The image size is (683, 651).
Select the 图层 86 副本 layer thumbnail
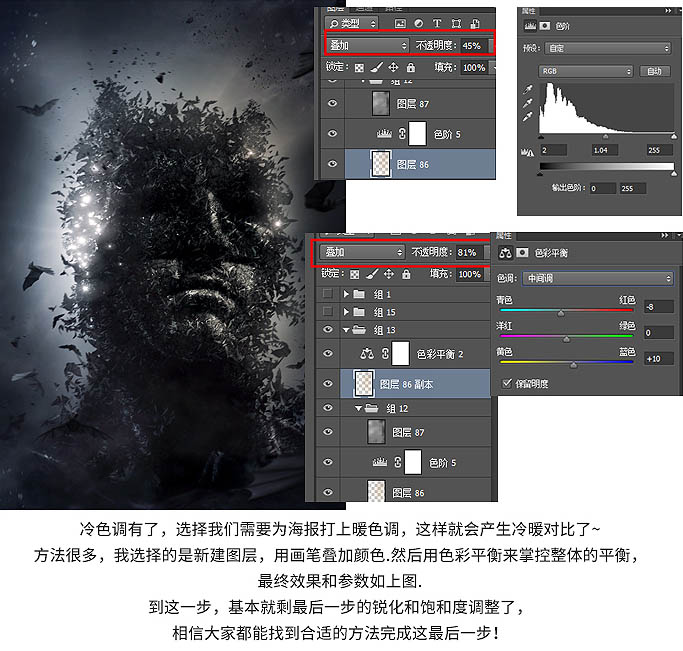coord(364,384)
